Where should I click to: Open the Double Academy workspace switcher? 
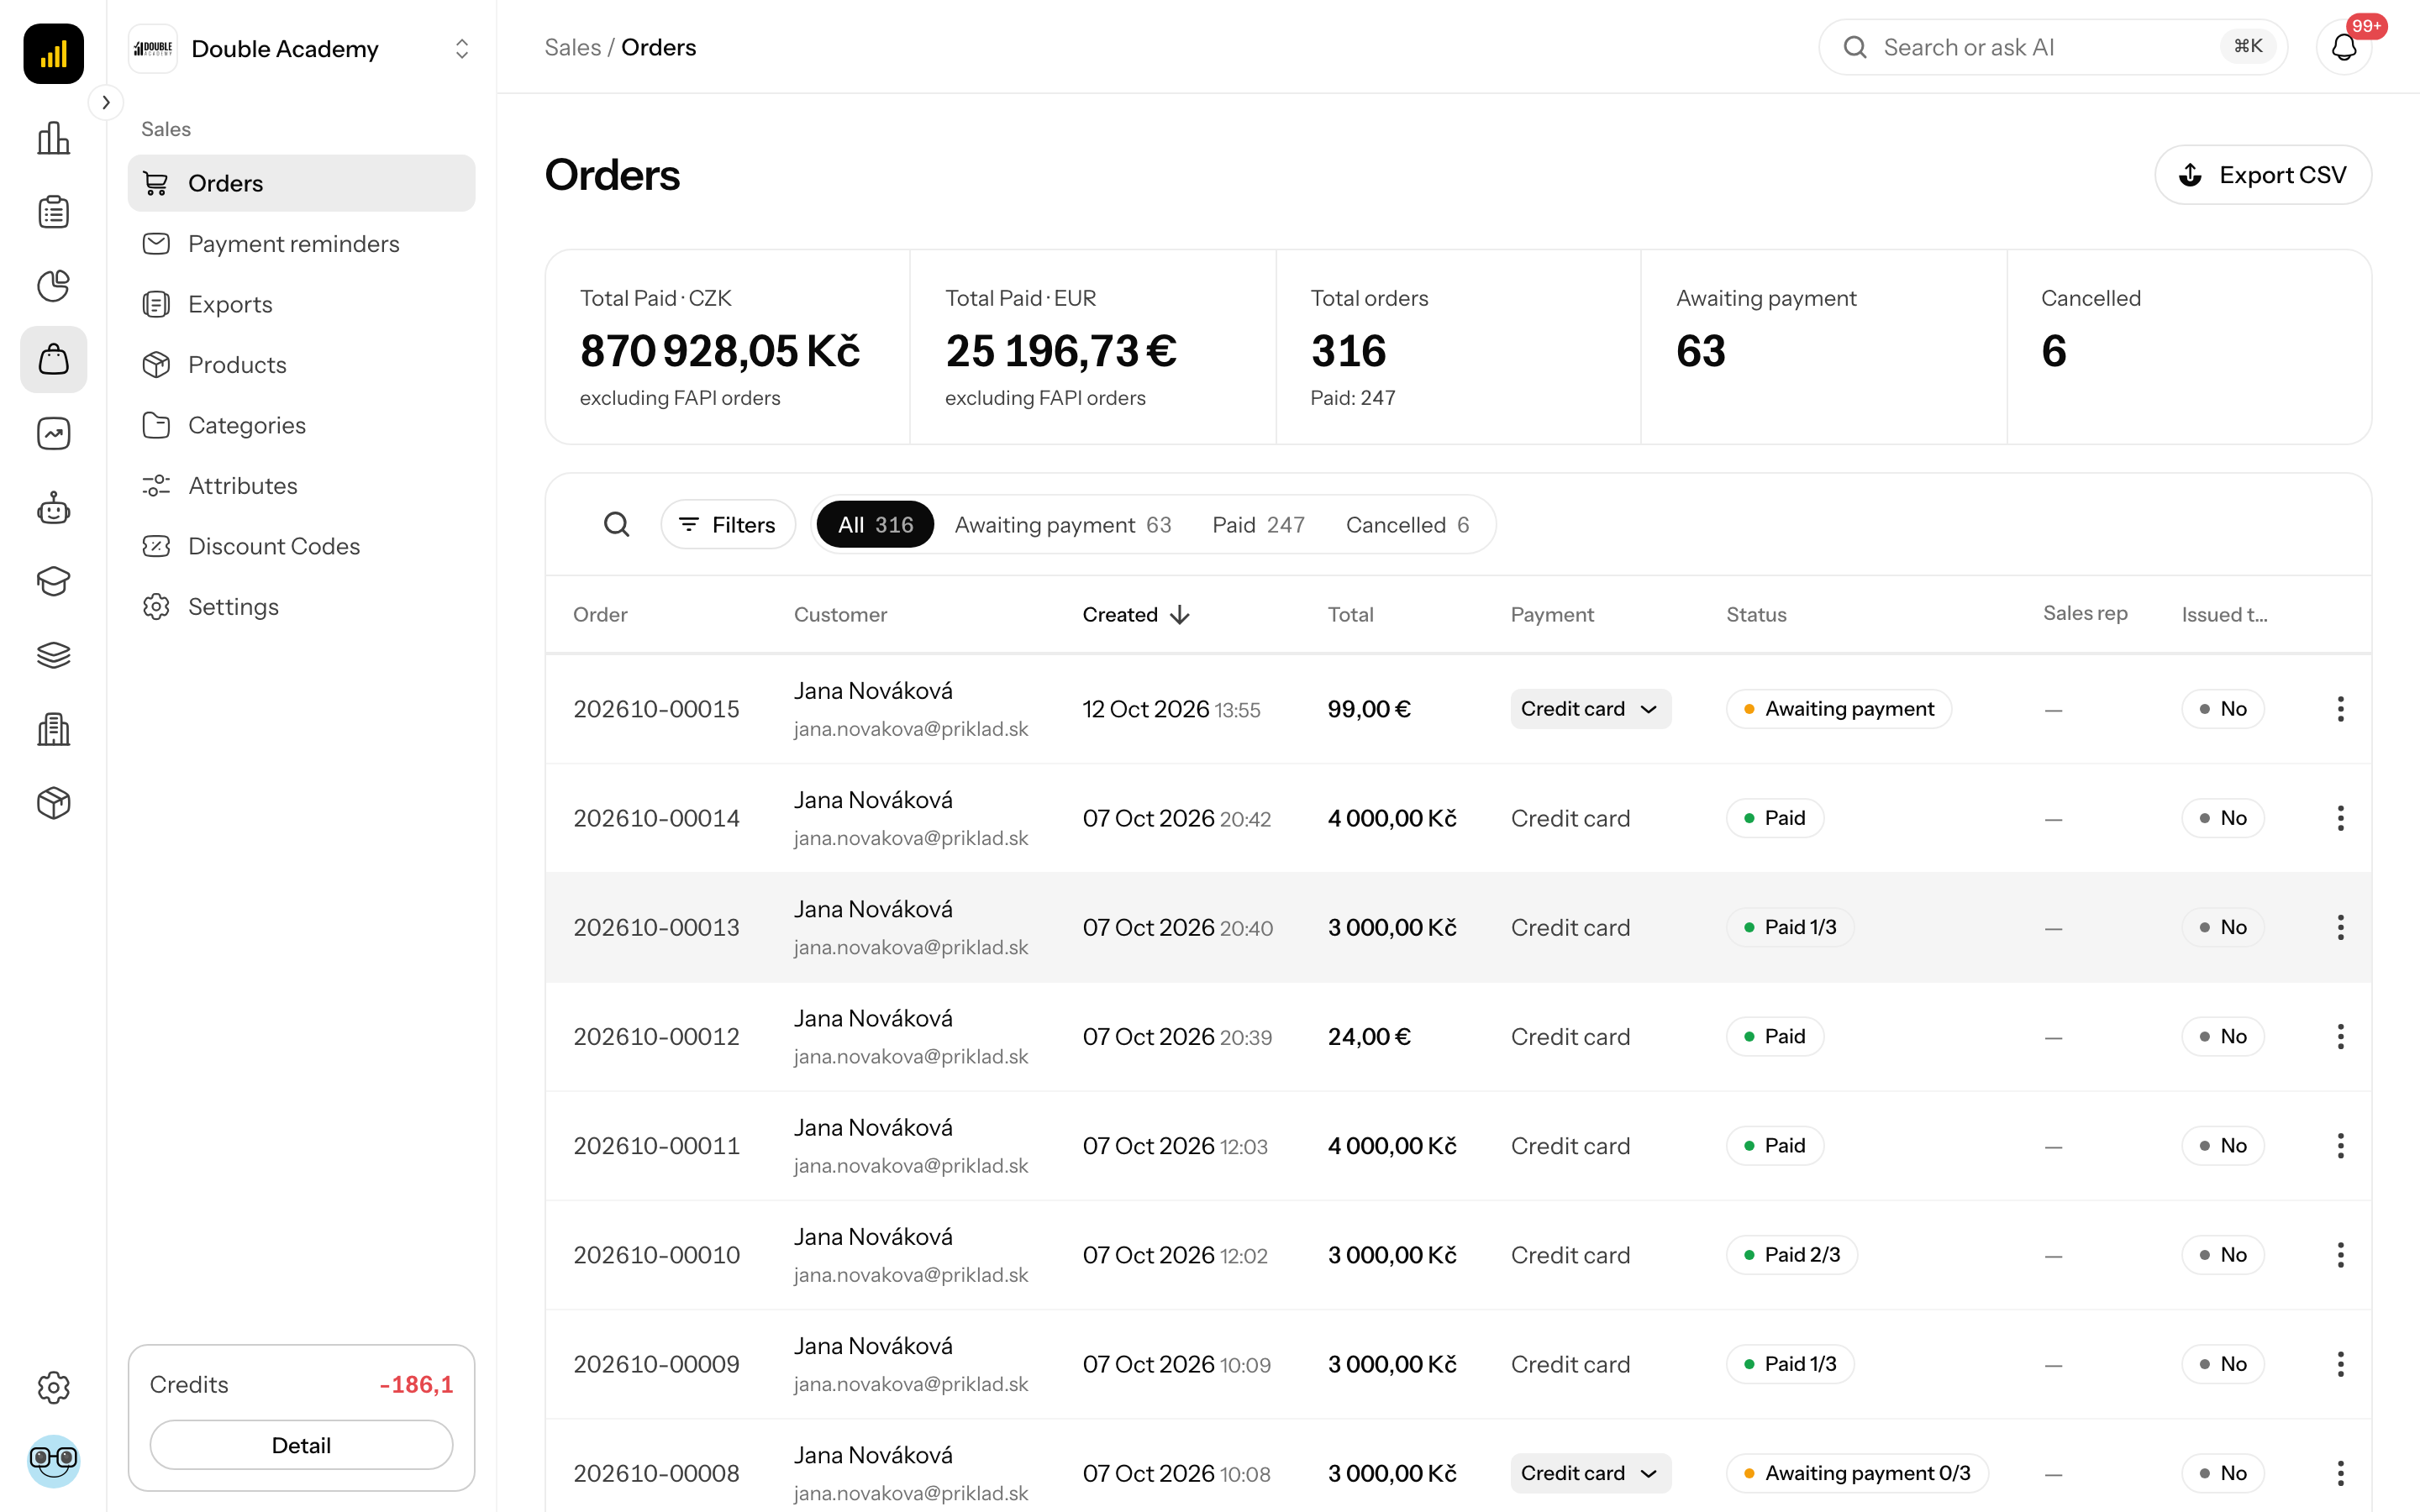[301, 49]
